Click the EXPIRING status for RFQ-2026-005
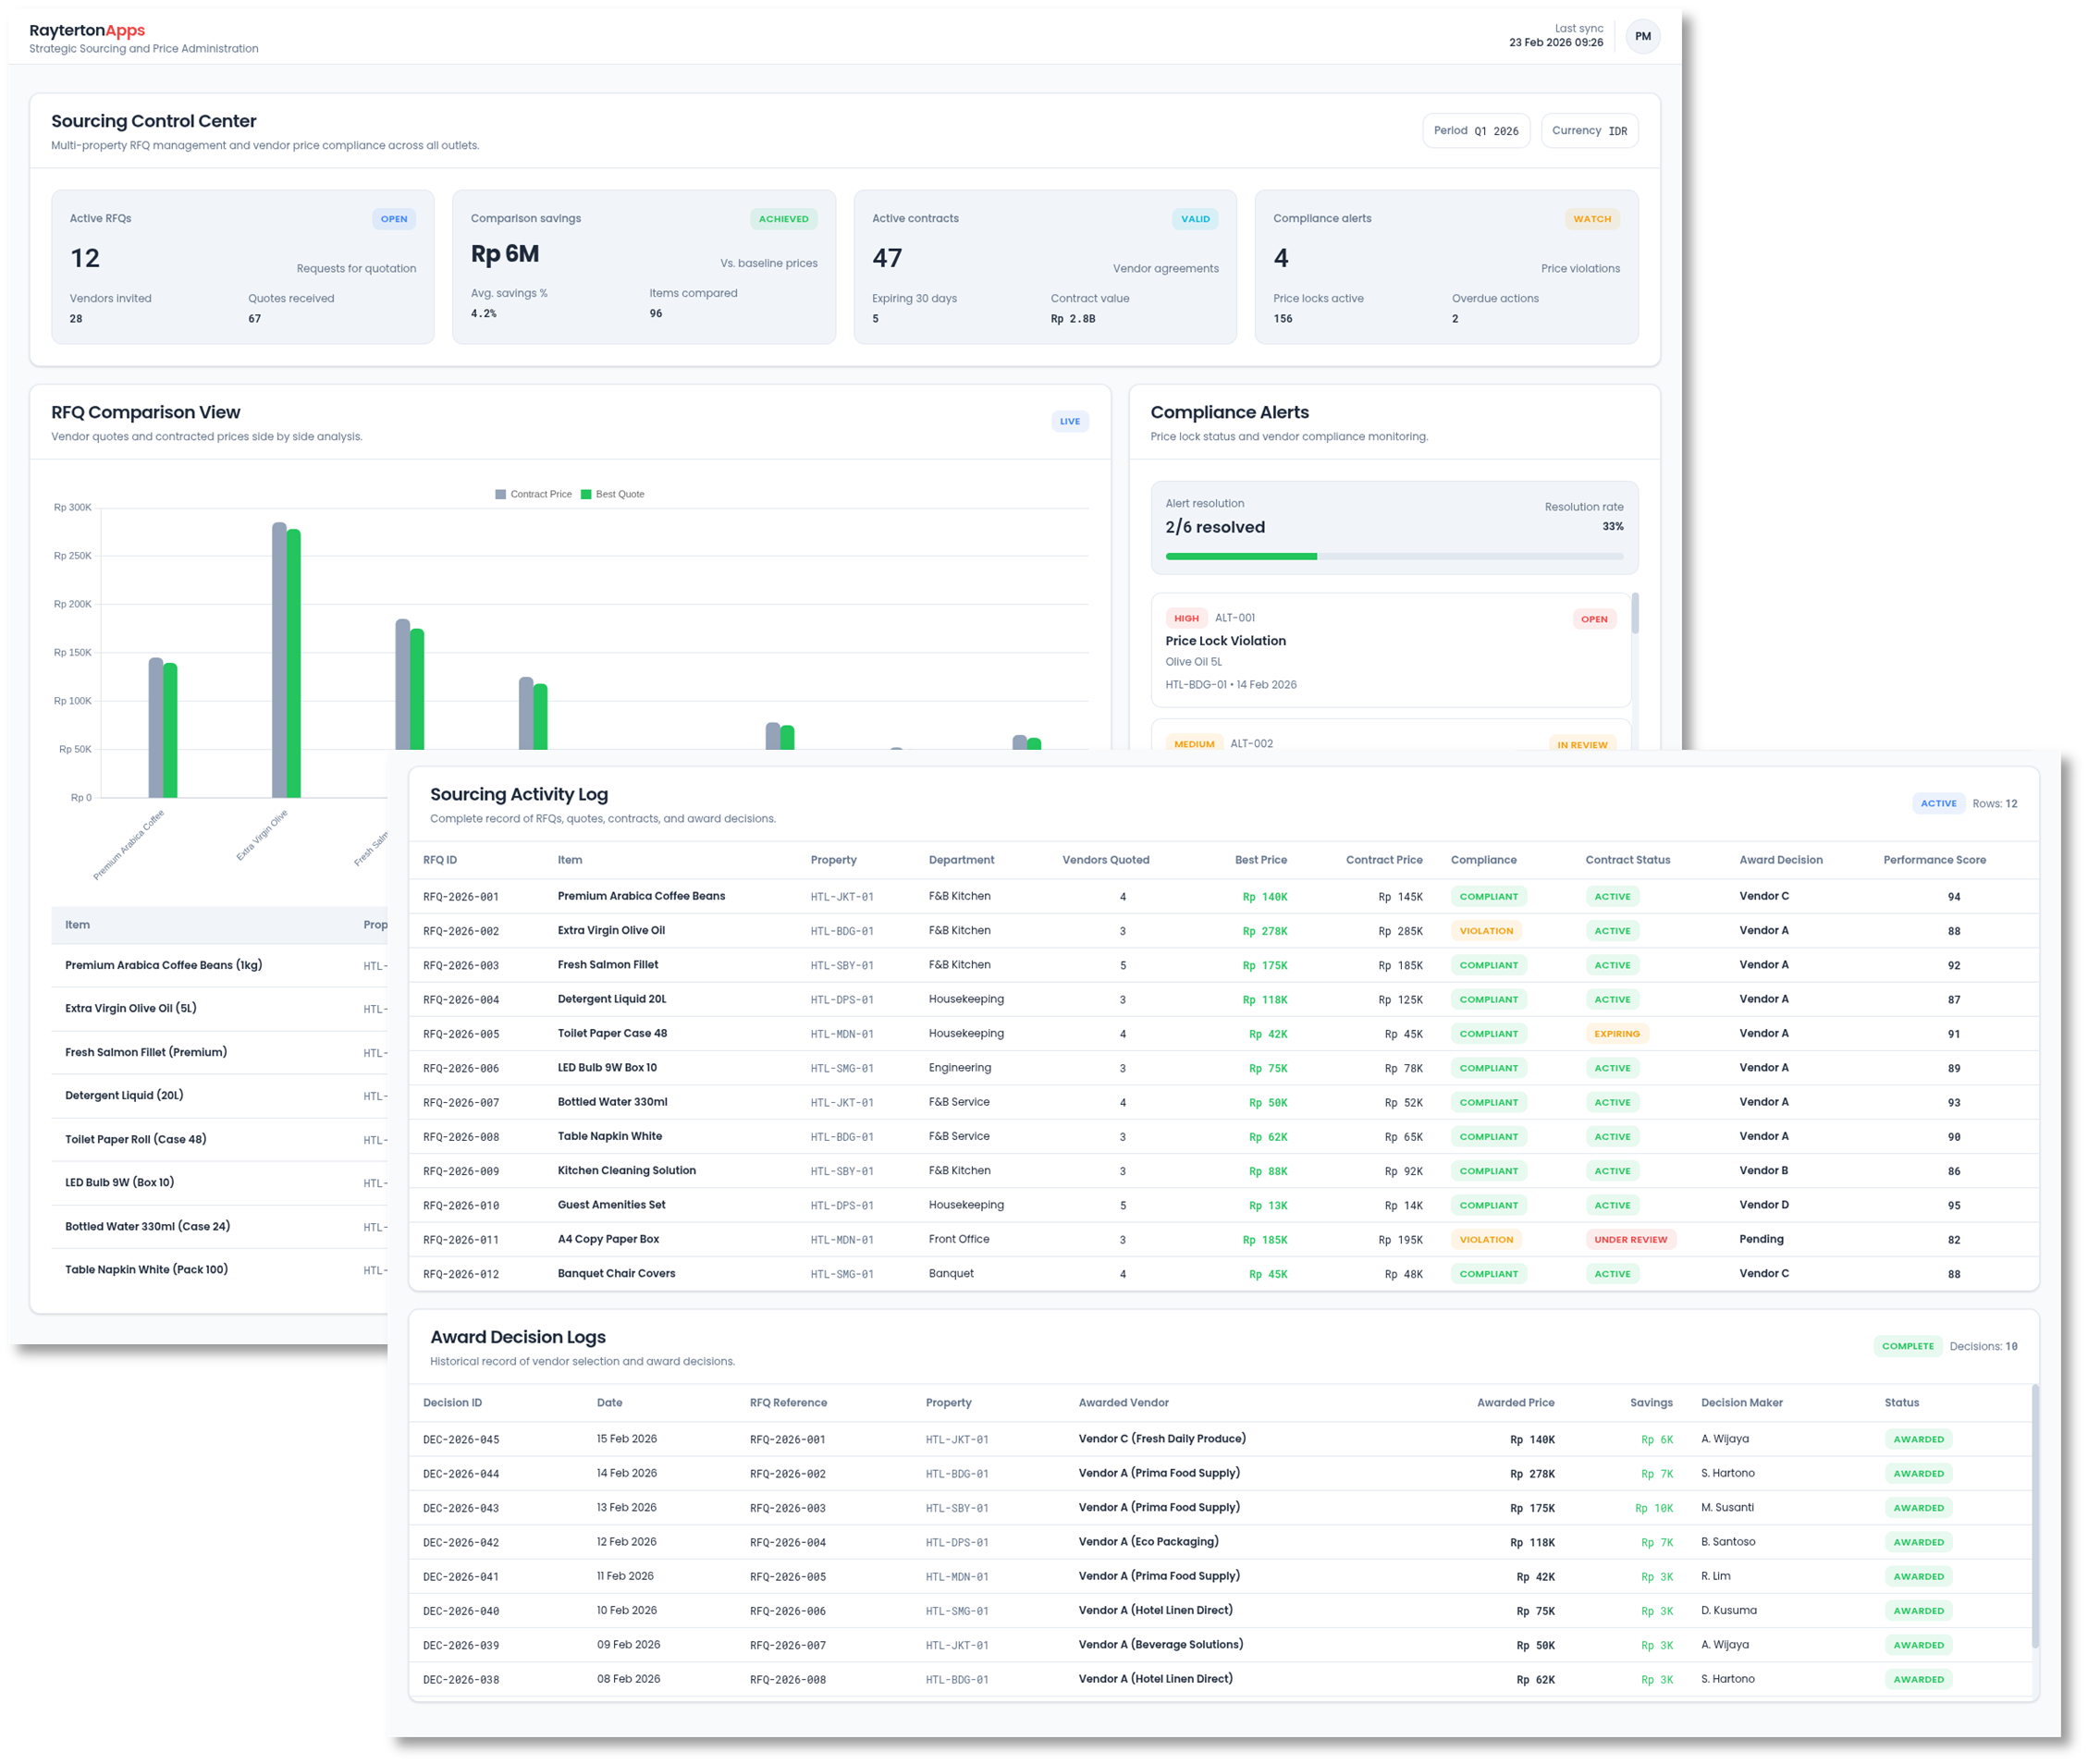Screen dimensions: 2088x1764 tap(1616, 1033)
